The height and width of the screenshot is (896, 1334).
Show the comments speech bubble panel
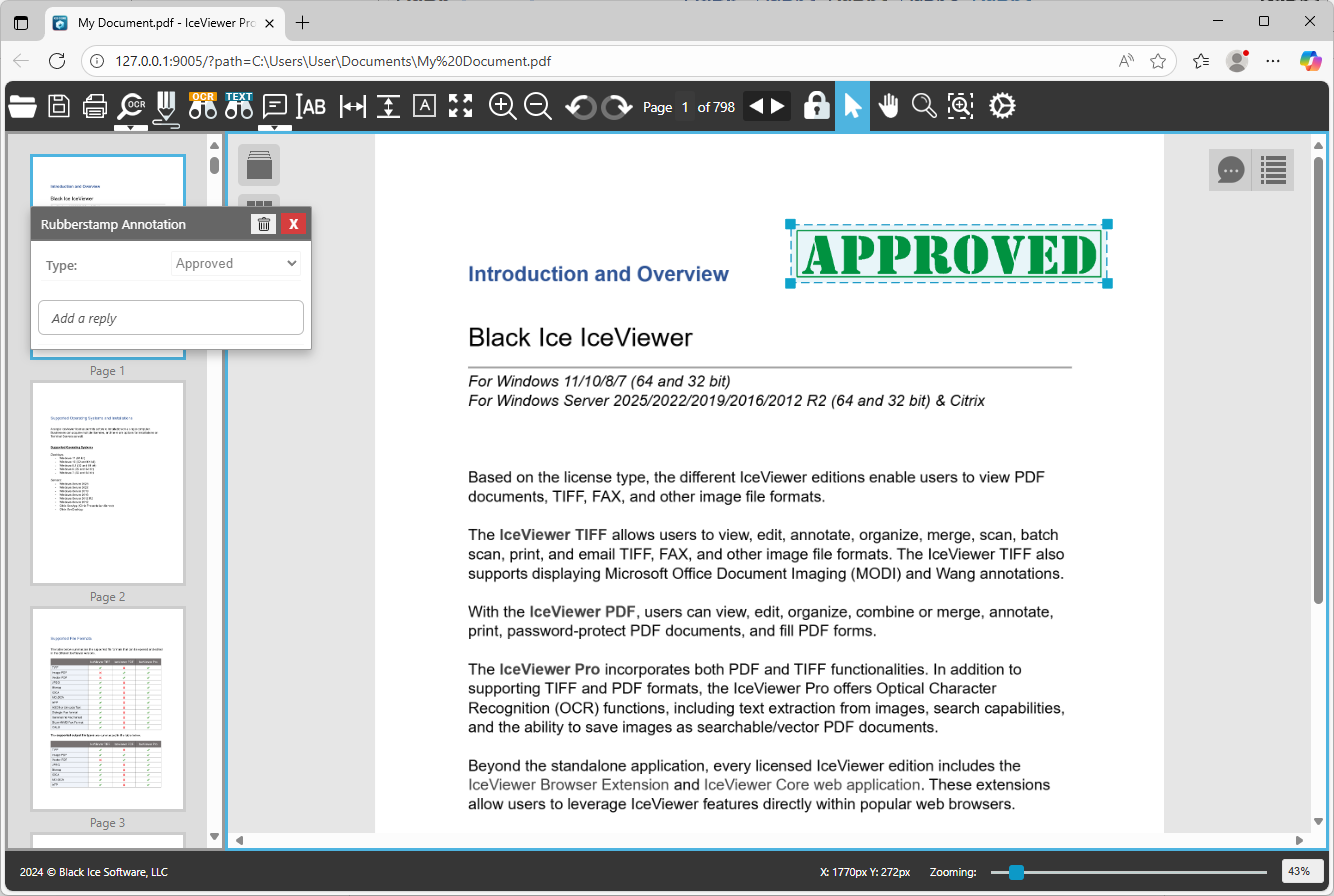(x=1231, y=170)
